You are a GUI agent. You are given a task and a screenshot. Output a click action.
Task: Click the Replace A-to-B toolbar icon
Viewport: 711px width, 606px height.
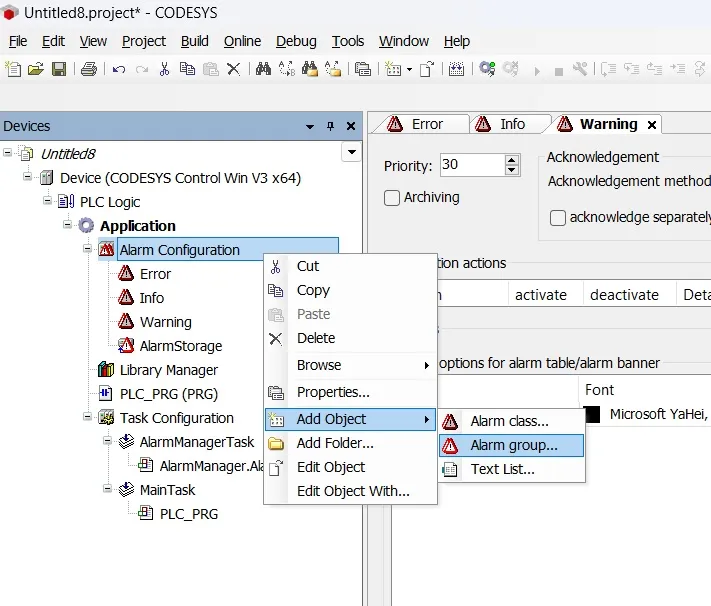point(287,69)
